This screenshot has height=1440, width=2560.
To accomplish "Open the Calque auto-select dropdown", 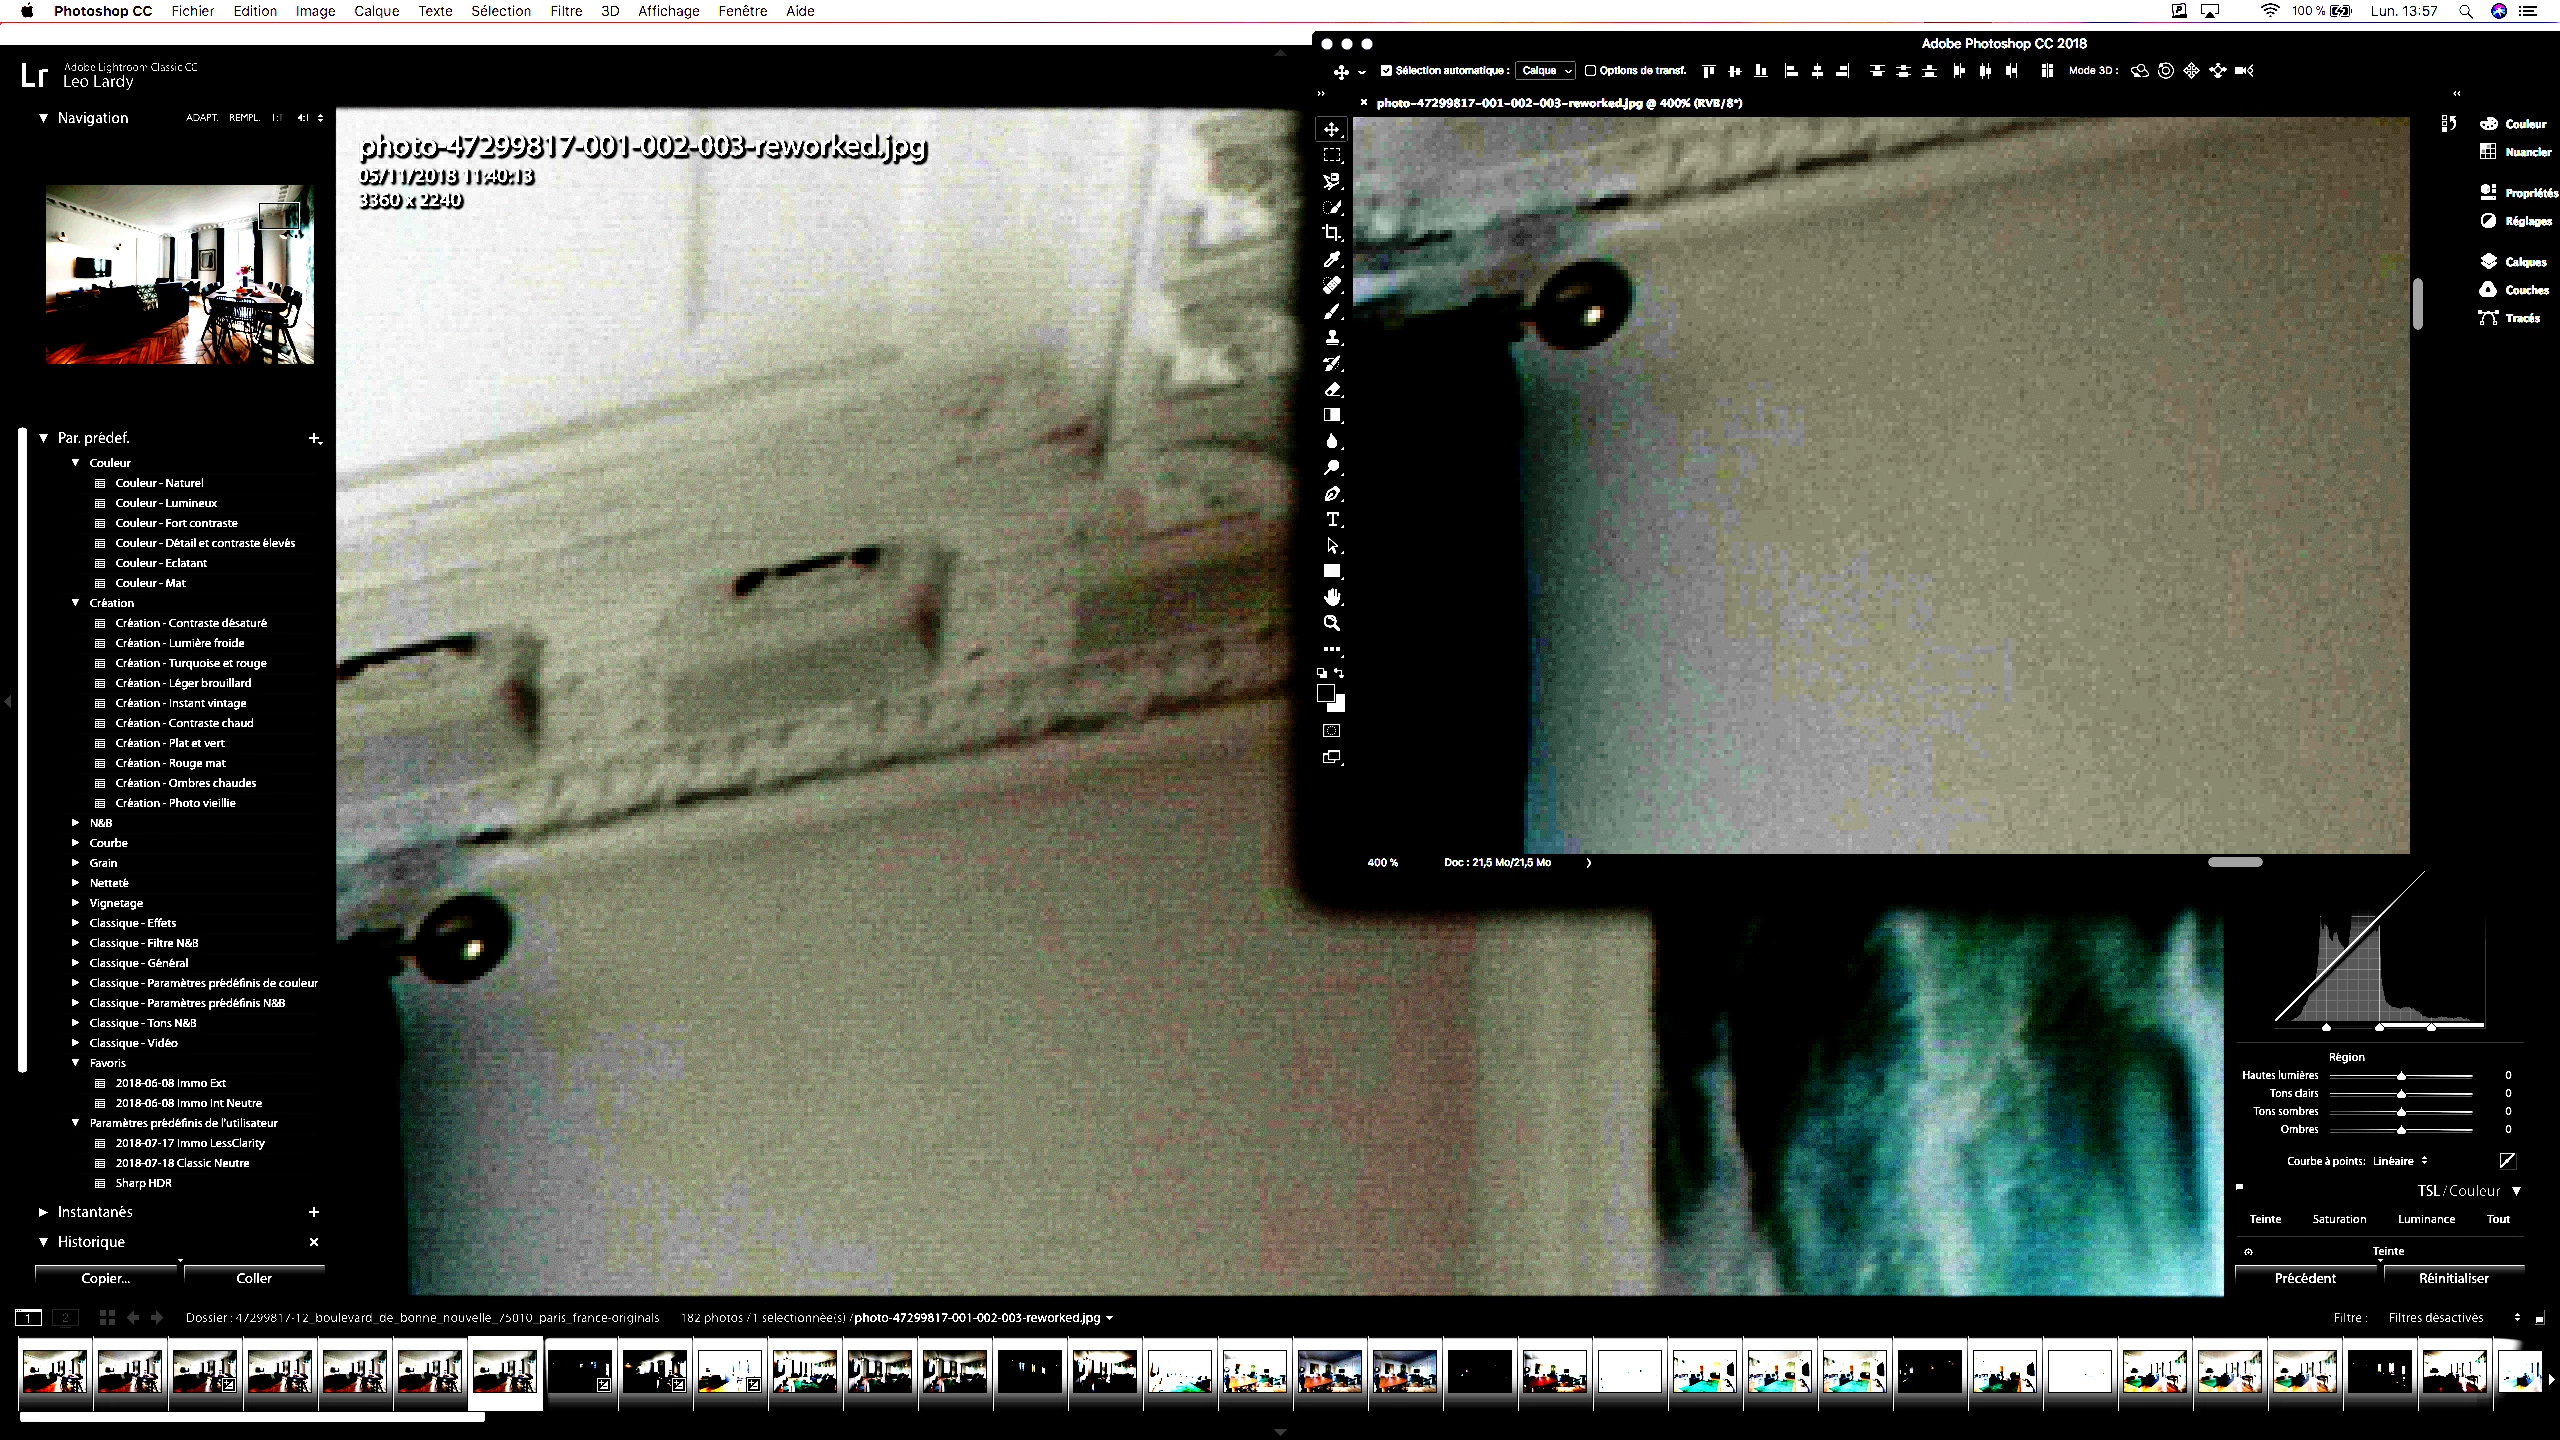I will click(1546, 71).
